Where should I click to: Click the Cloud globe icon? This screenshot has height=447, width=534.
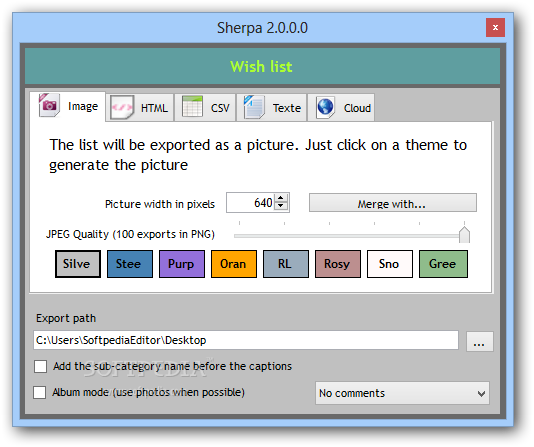pyautogui.click(x=325, y=107)
